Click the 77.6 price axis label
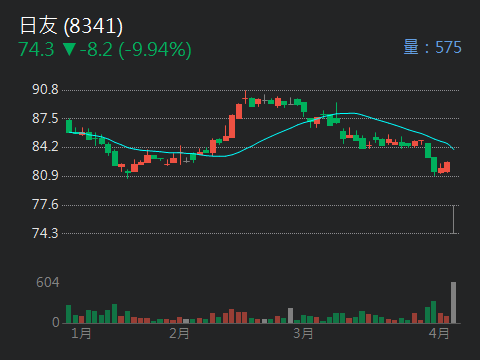 point(45,204)
